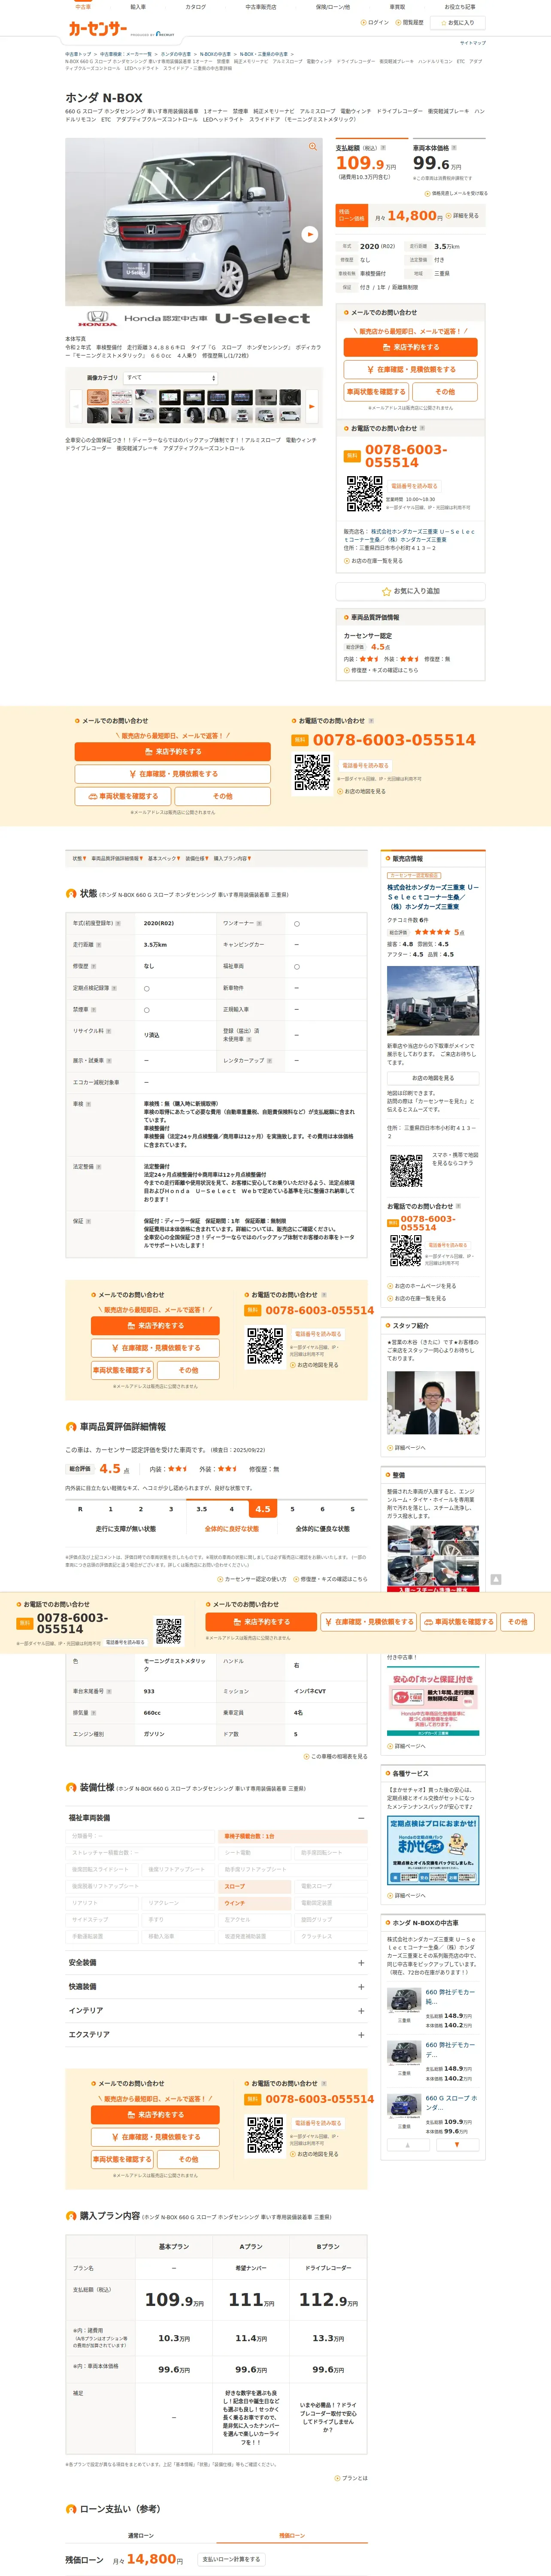Click help icon beside ワンオーナー label

click(259, 923)
